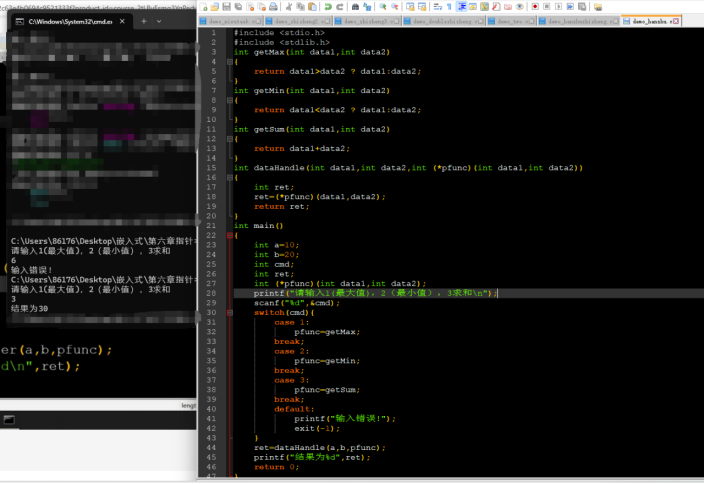
Task: Close the demo_hanshu.c active tab
Action: (676, 21)
